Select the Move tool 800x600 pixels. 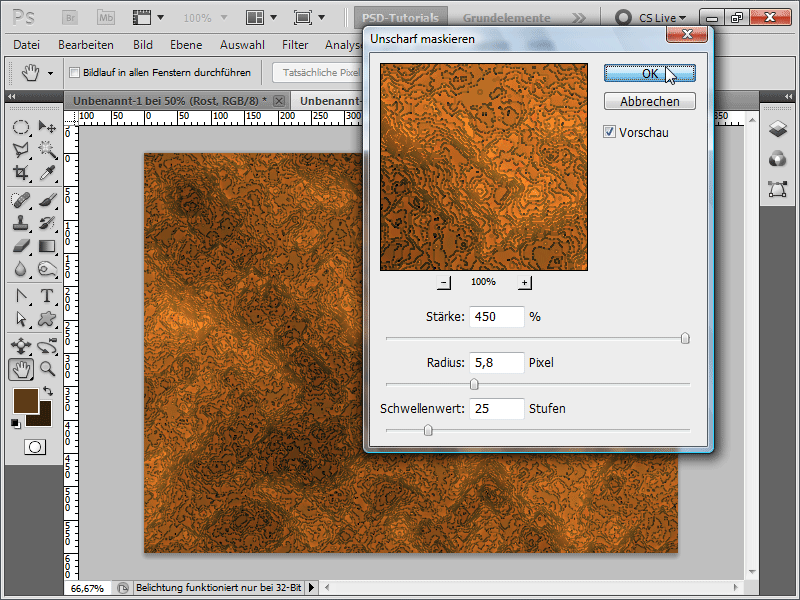pos(47,127)
